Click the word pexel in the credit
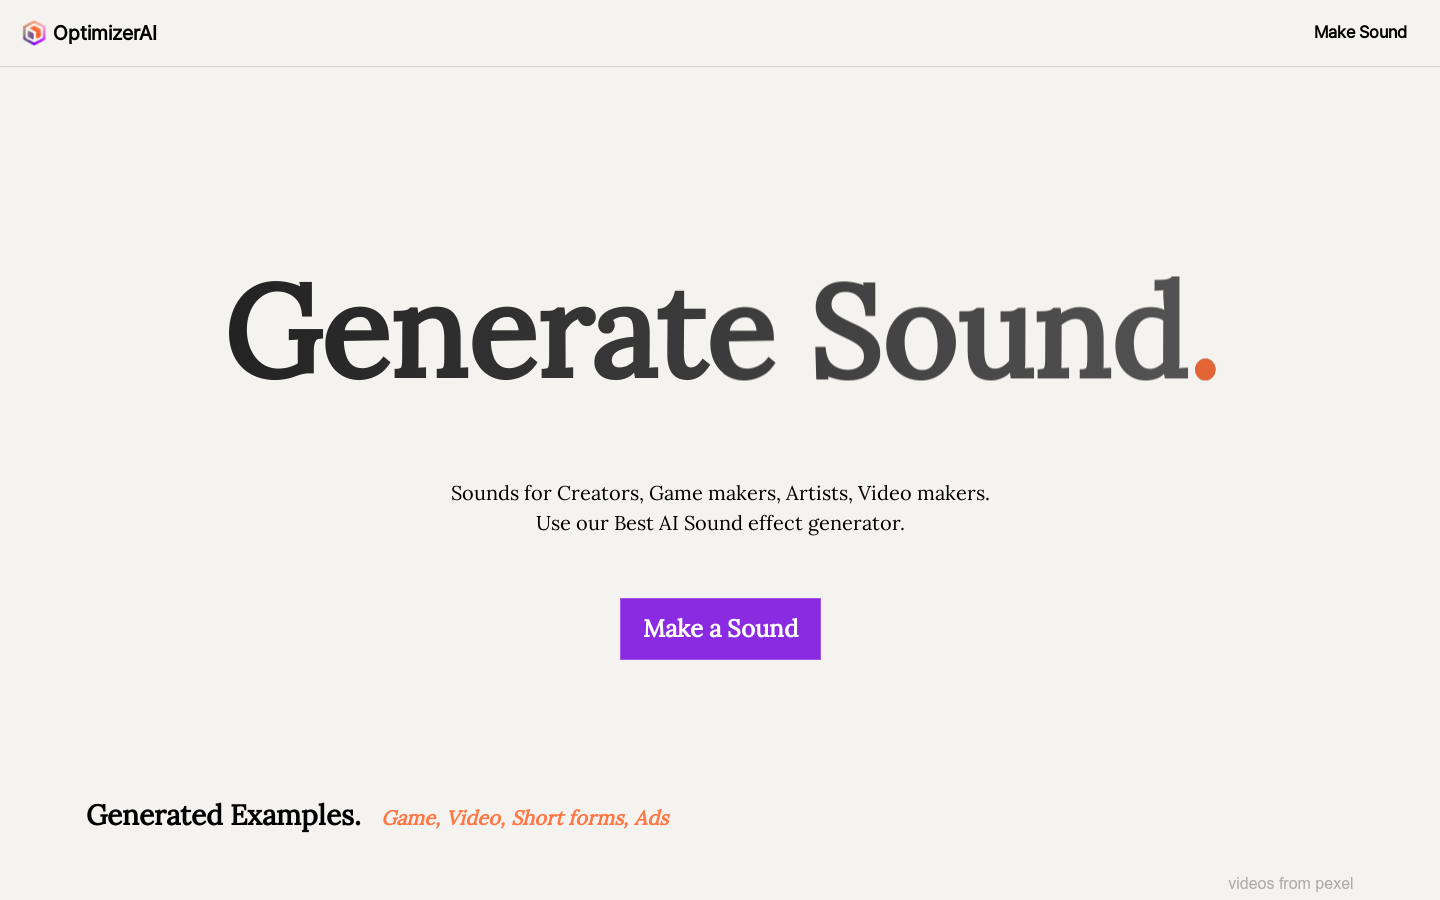The height and width of the screenshot is (900, 1440). [1334, 883]
